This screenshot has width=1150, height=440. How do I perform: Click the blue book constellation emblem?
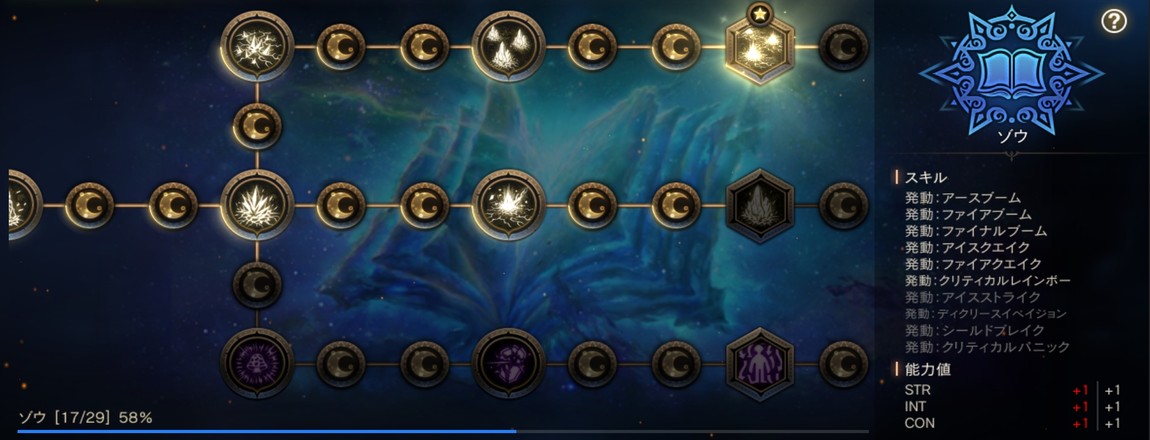1011,70
